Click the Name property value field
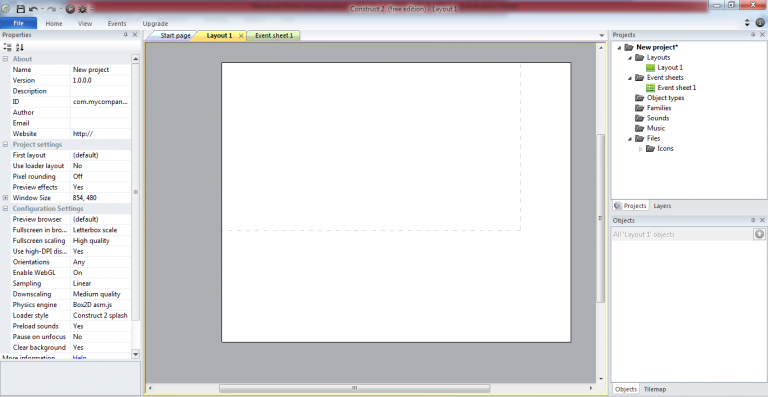 (100, 70)
